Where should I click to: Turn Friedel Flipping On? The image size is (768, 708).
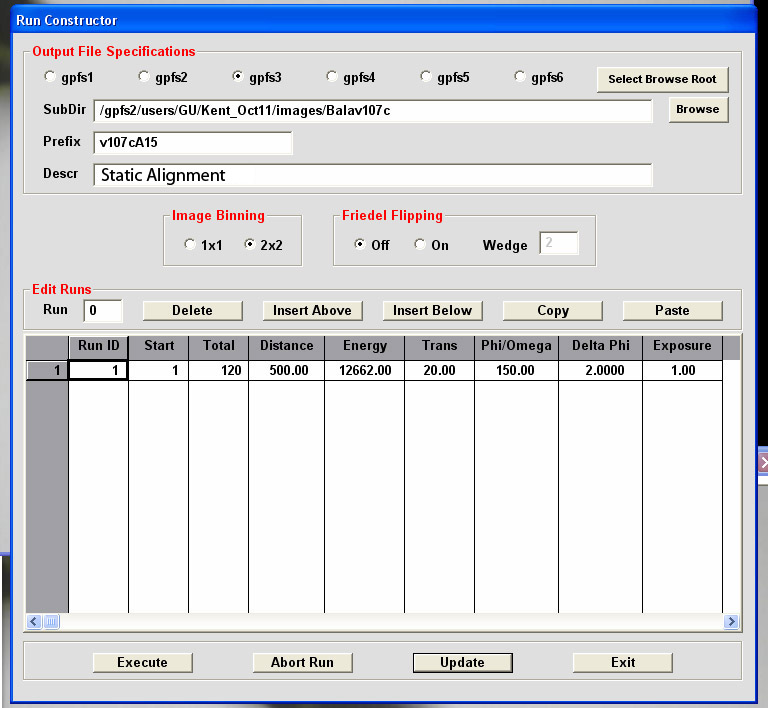tap(420, 245)
